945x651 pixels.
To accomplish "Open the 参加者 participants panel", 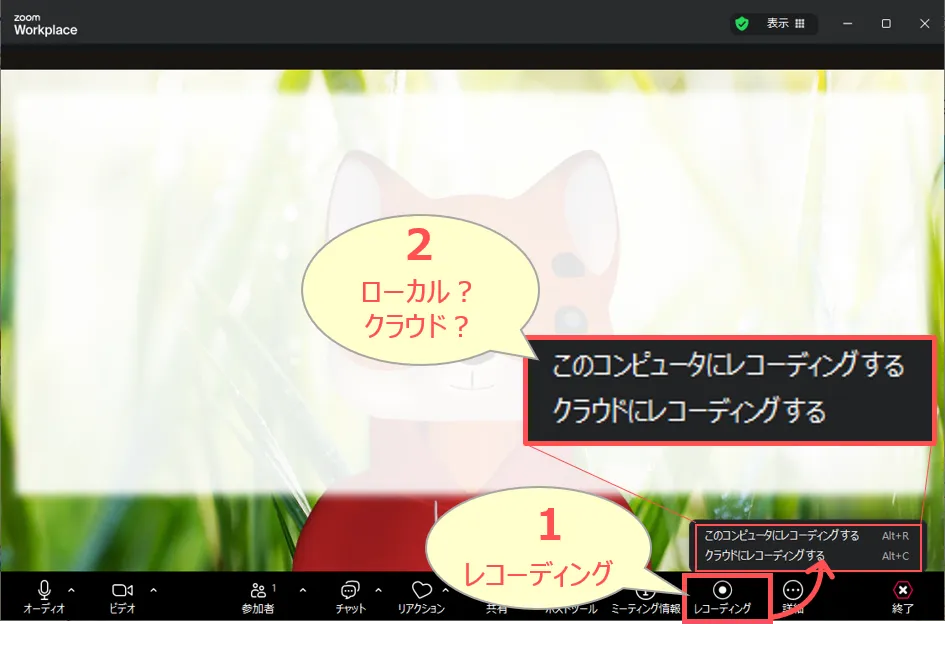I will point(259,590).
